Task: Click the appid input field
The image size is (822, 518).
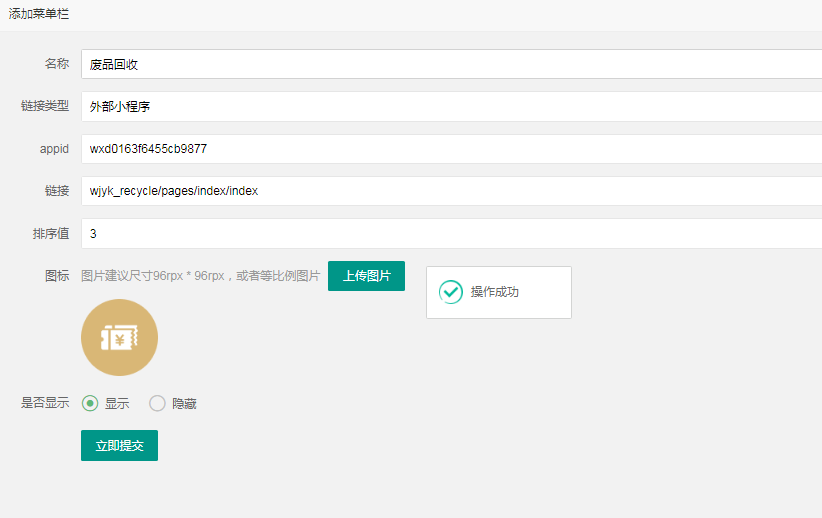Action: 451,149
